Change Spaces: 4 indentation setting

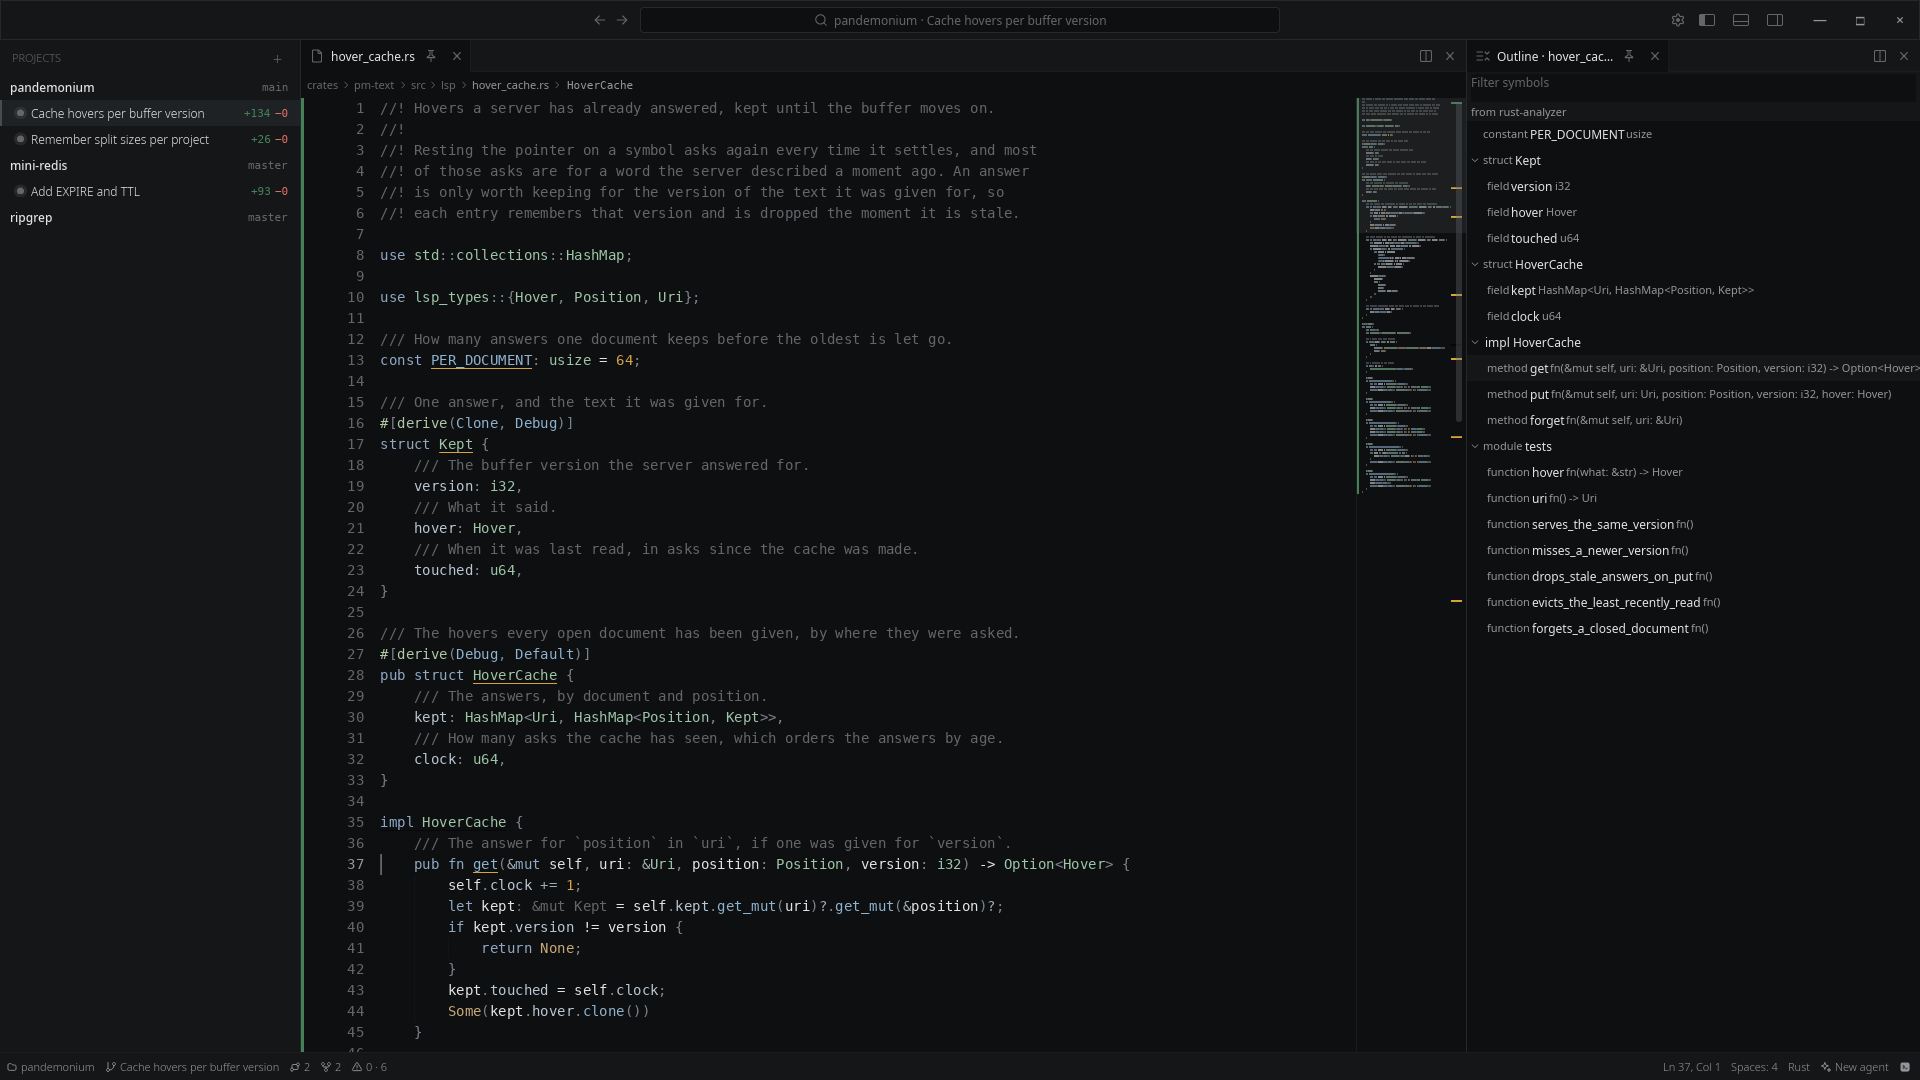pos(1754,1067)
